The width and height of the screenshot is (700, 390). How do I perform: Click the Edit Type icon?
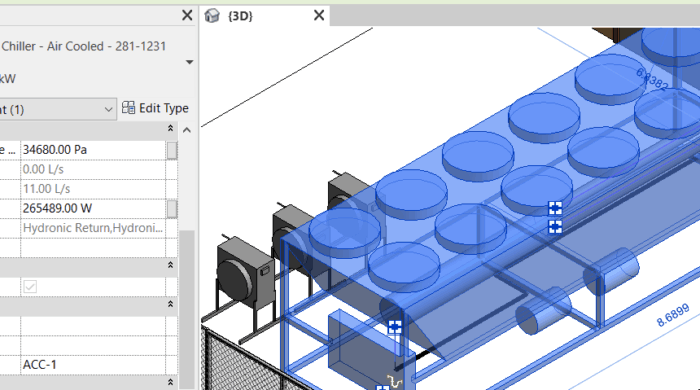[x=129, y=108]
